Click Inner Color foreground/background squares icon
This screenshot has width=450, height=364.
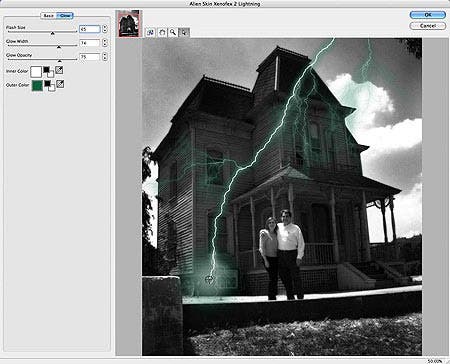(48, 72)
